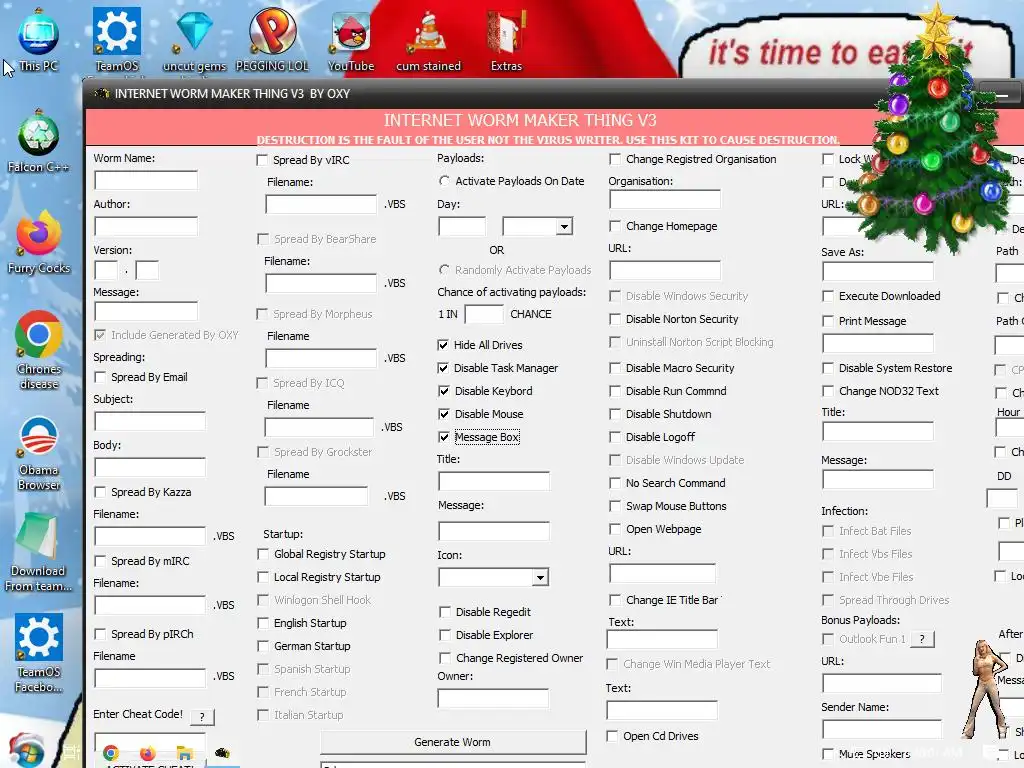Click the 1 IN chance field
This screenshot has height=768, width=1024.
tap(484, 314)
